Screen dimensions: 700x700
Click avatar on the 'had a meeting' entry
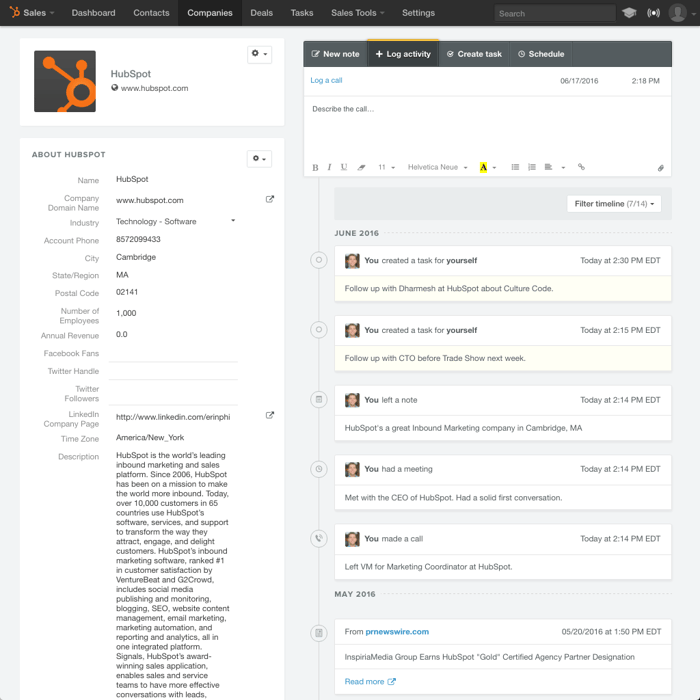pyautogui.click(x=352, y=469)
